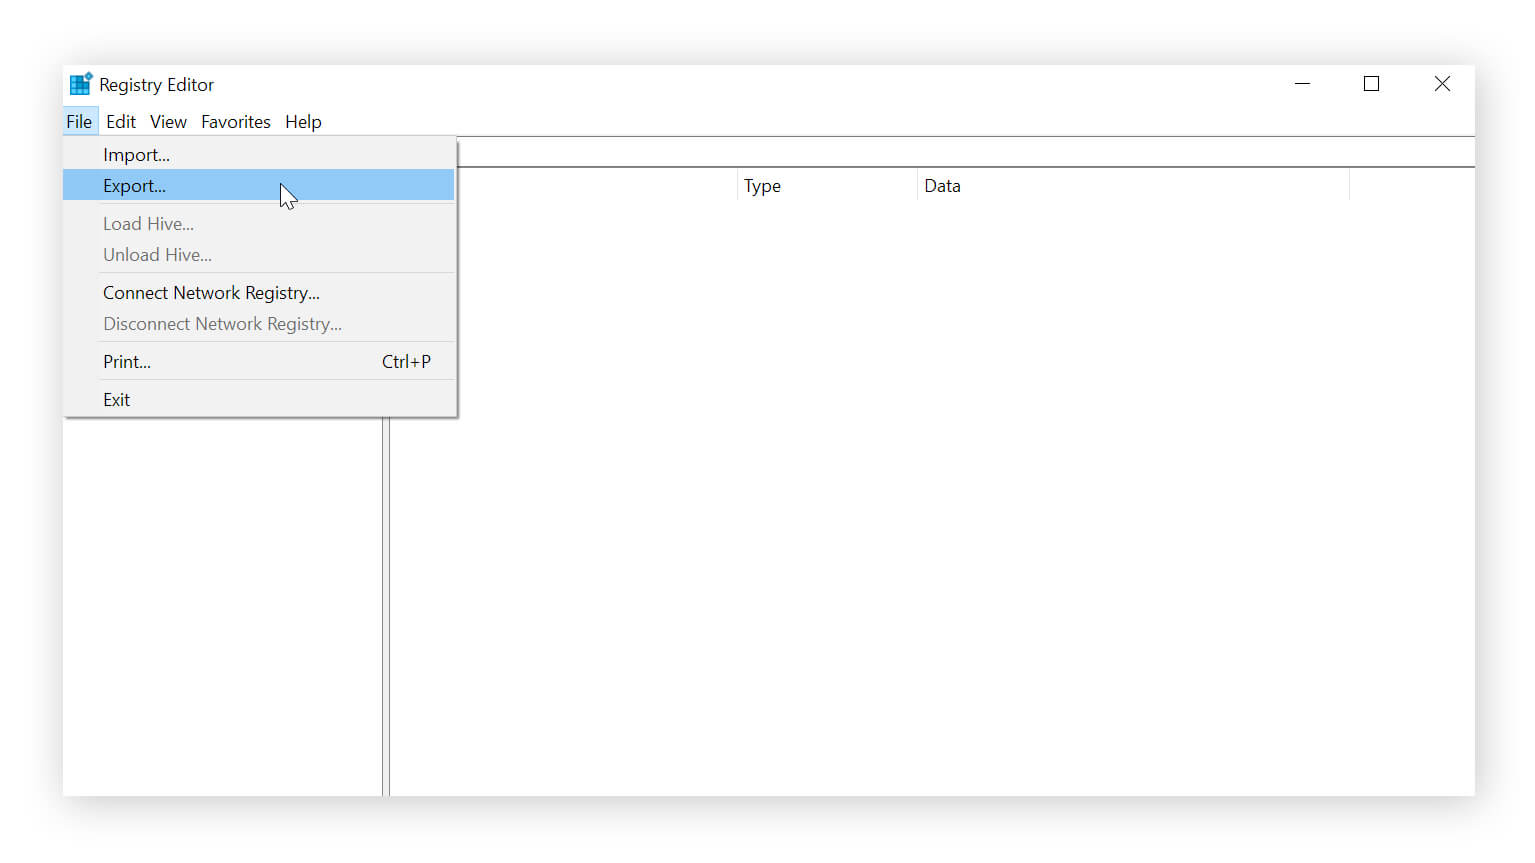Select Print... from the File menu
This screenshot has width=1535, height=863.
[258, 362]
